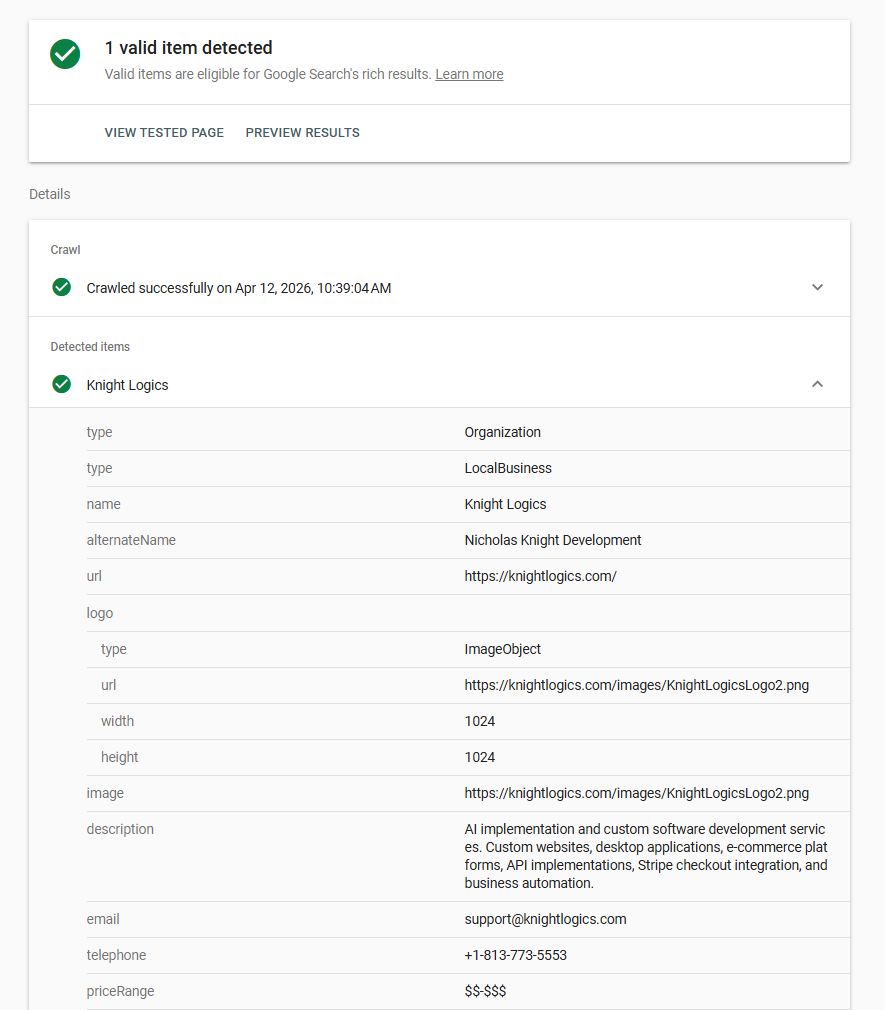885x1010 pixels.
Task: Click the PREVIEW RESULTS button
Action: pos(302,132)
